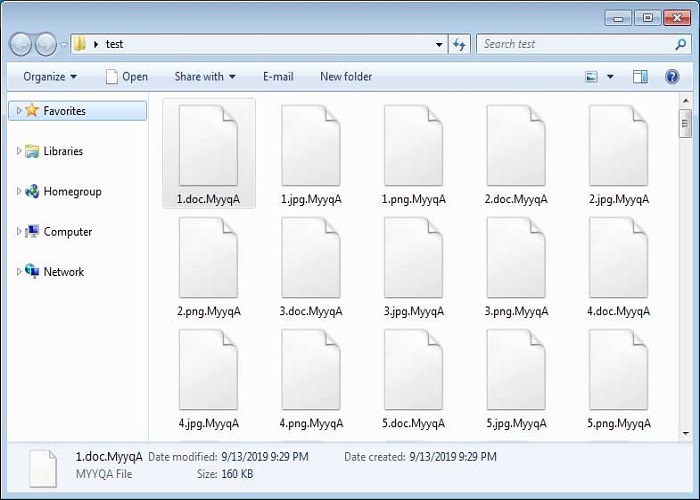Close the test explorer window
The width and height of the screenshot is (700, 500).
(x=677, y=18)
